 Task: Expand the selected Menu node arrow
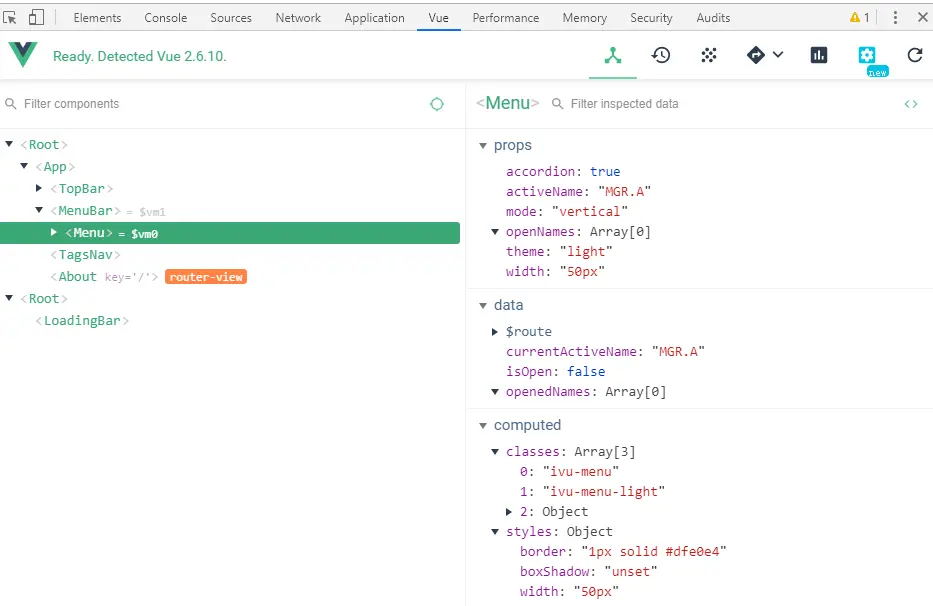tap(54, 232)
